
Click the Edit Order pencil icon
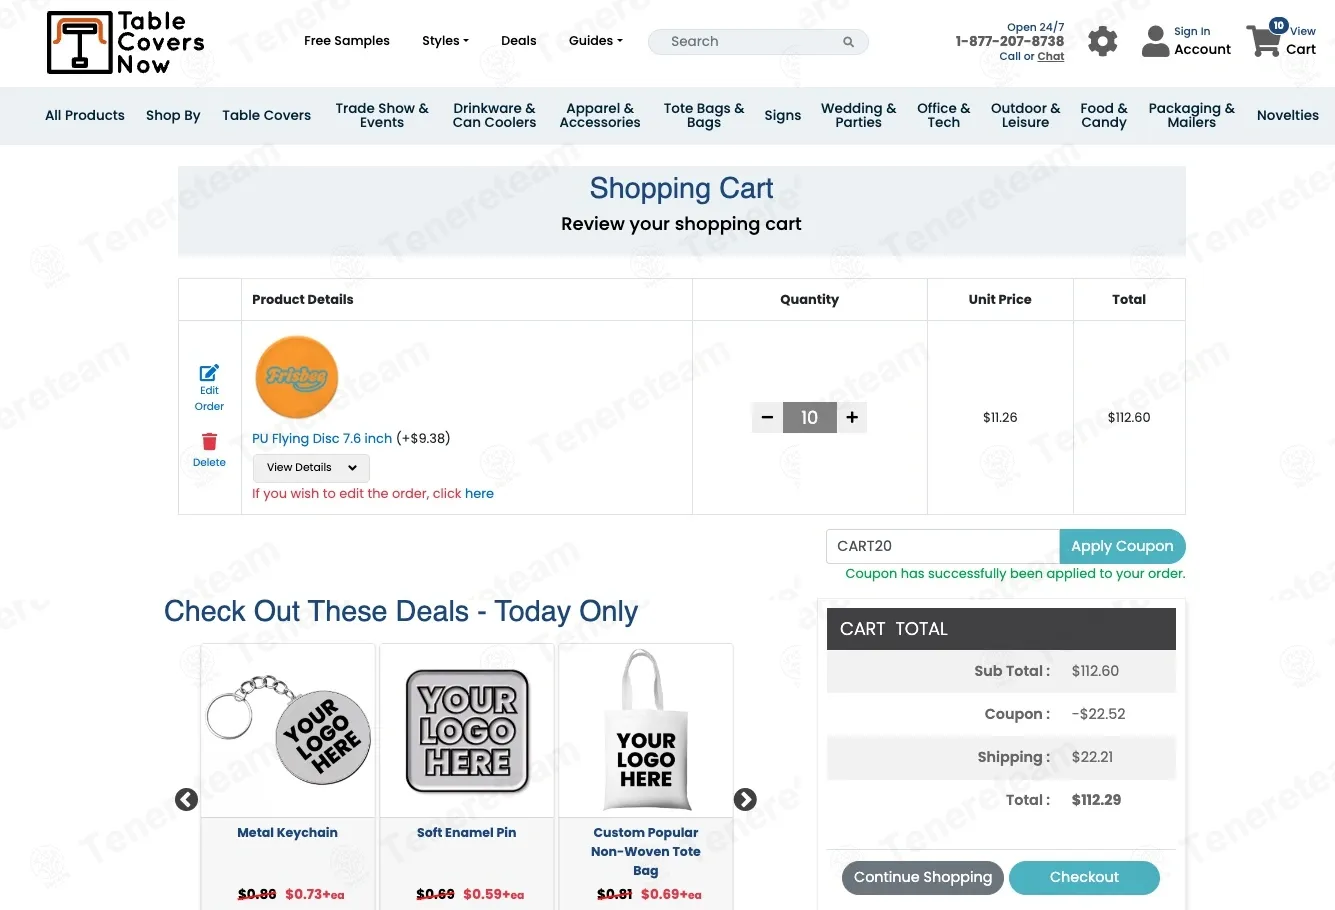(x=209, y=373)
